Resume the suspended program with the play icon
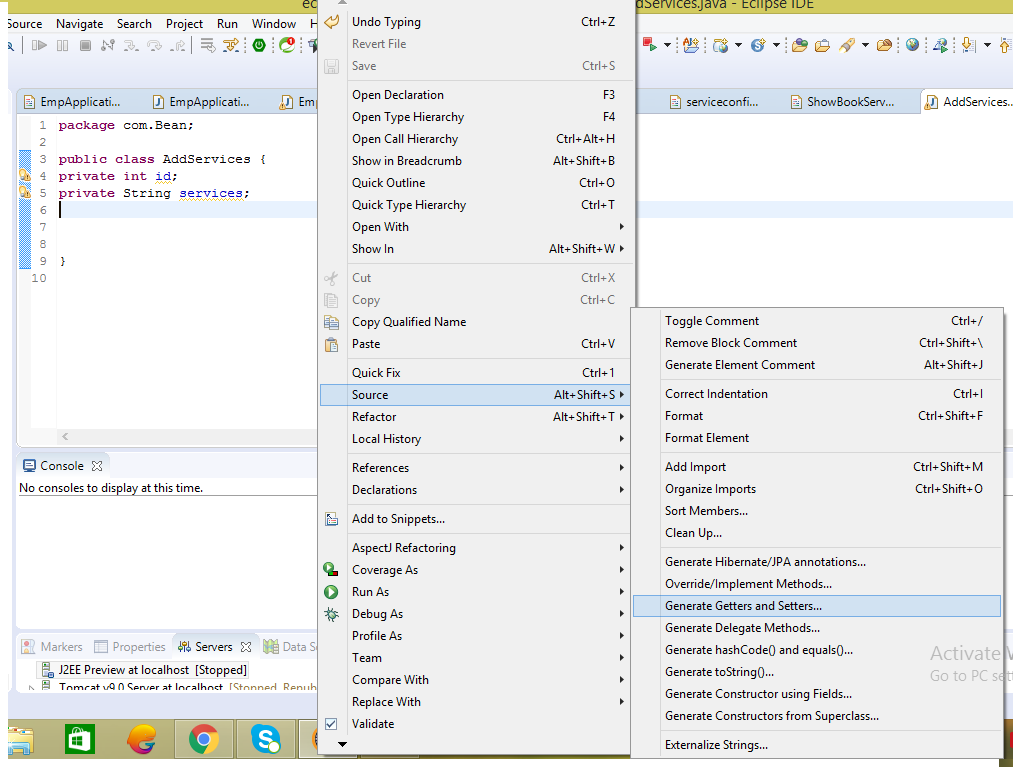Image resolution: width=1013 pixels, height=767 pixels. pyautogui.click(x=38, y=45)
